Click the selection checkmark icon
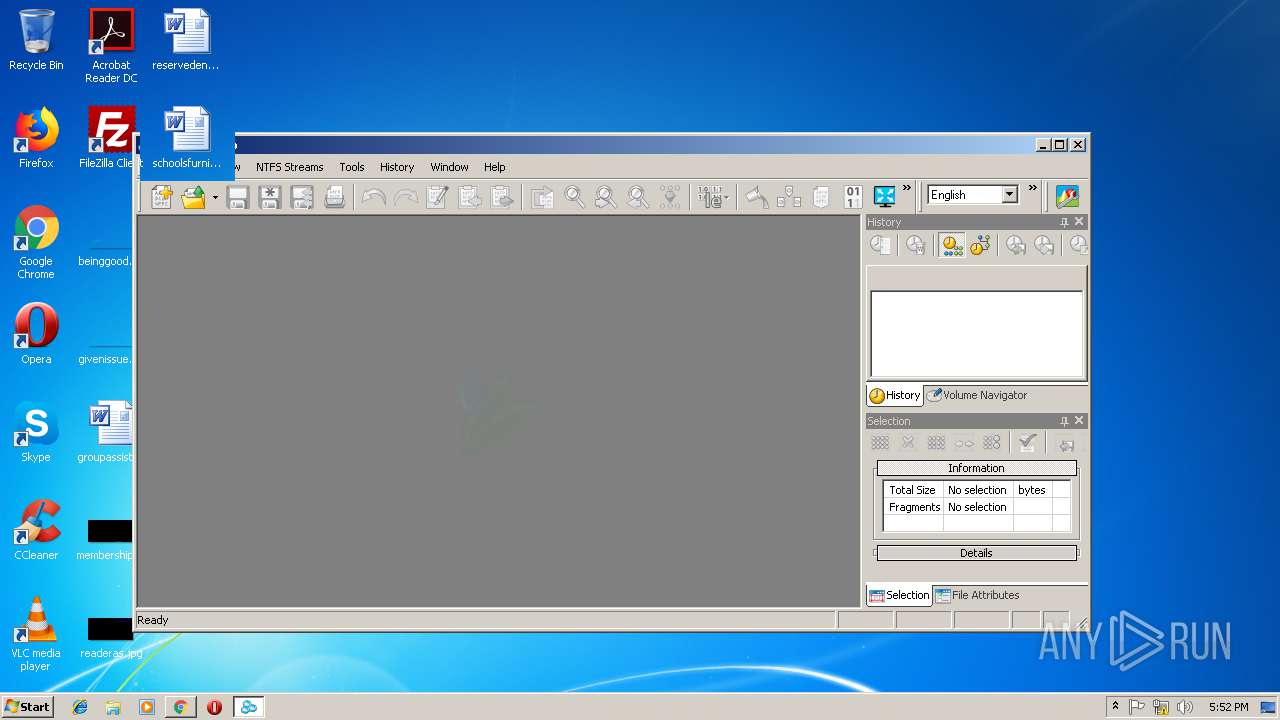This screenshot has width=1280, height=720. [x=1027, y=443]
